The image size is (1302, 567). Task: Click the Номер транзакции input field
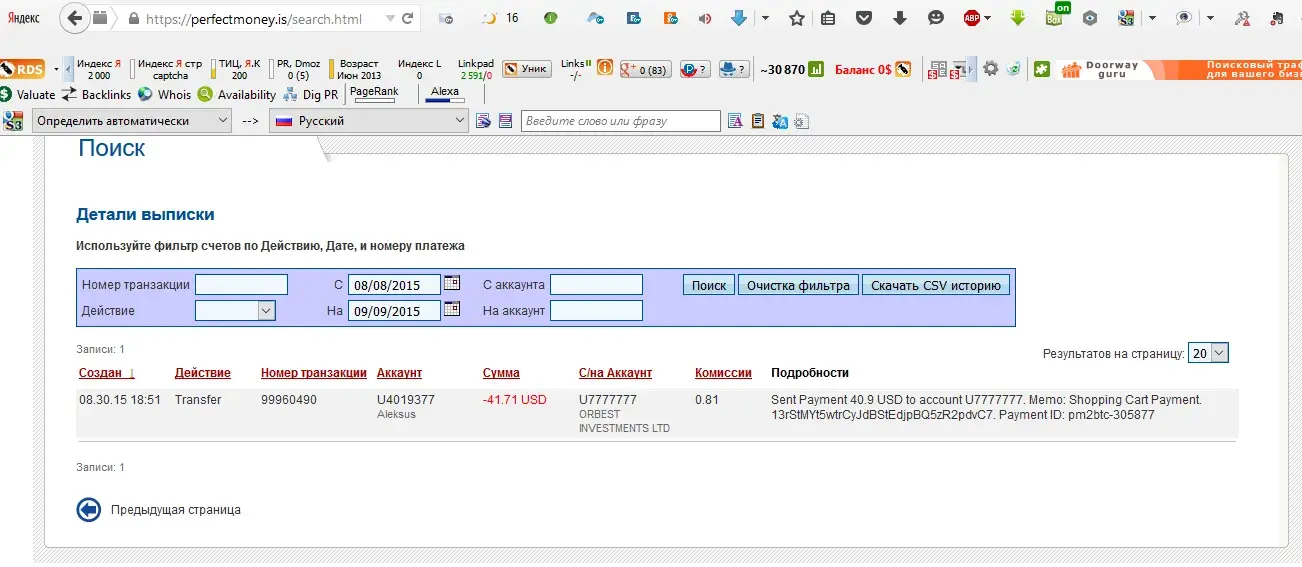[241, 285]
